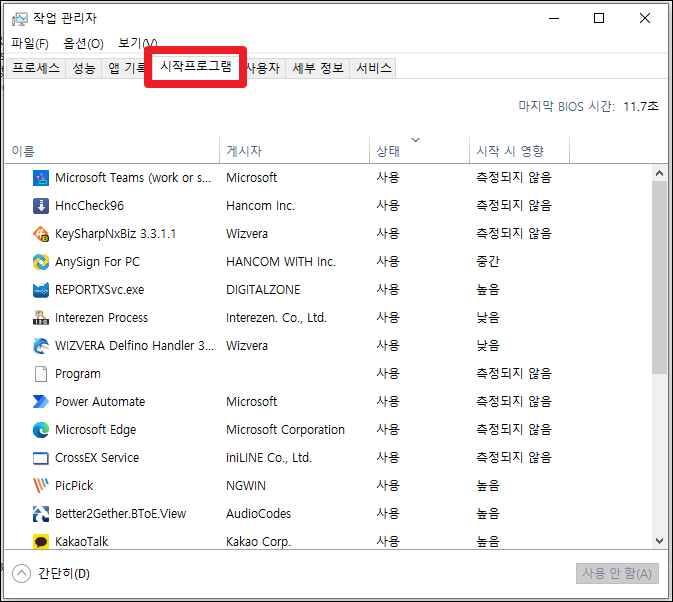Click publisher iniLINE Co., Ltd.
Image resolution: width=673 pixels, height=602 pixels.
click(269, 458)
